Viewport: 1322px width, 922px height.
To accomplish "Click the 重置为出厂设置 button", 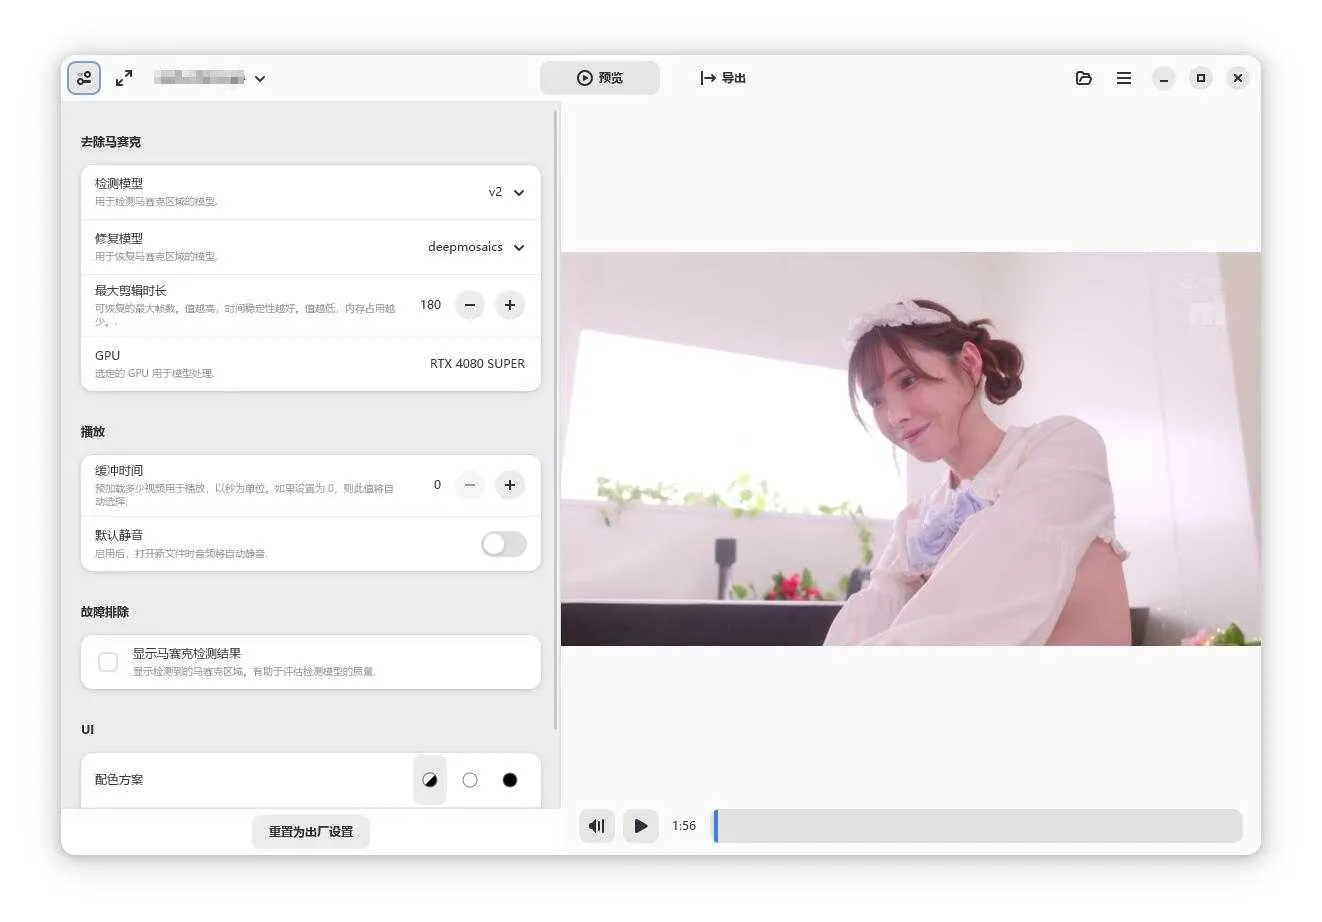I will (x=311, y=832).
